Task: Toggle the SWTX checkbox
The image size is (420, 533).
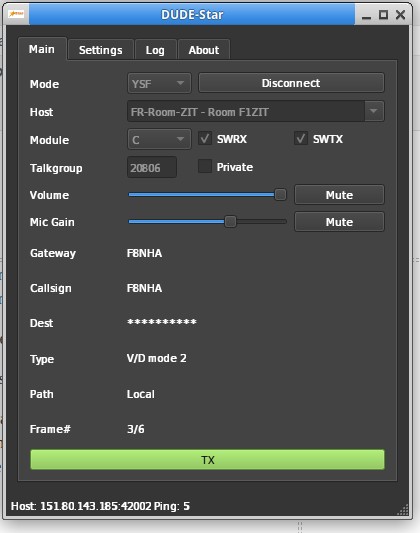Action: (x=301, y=139)
